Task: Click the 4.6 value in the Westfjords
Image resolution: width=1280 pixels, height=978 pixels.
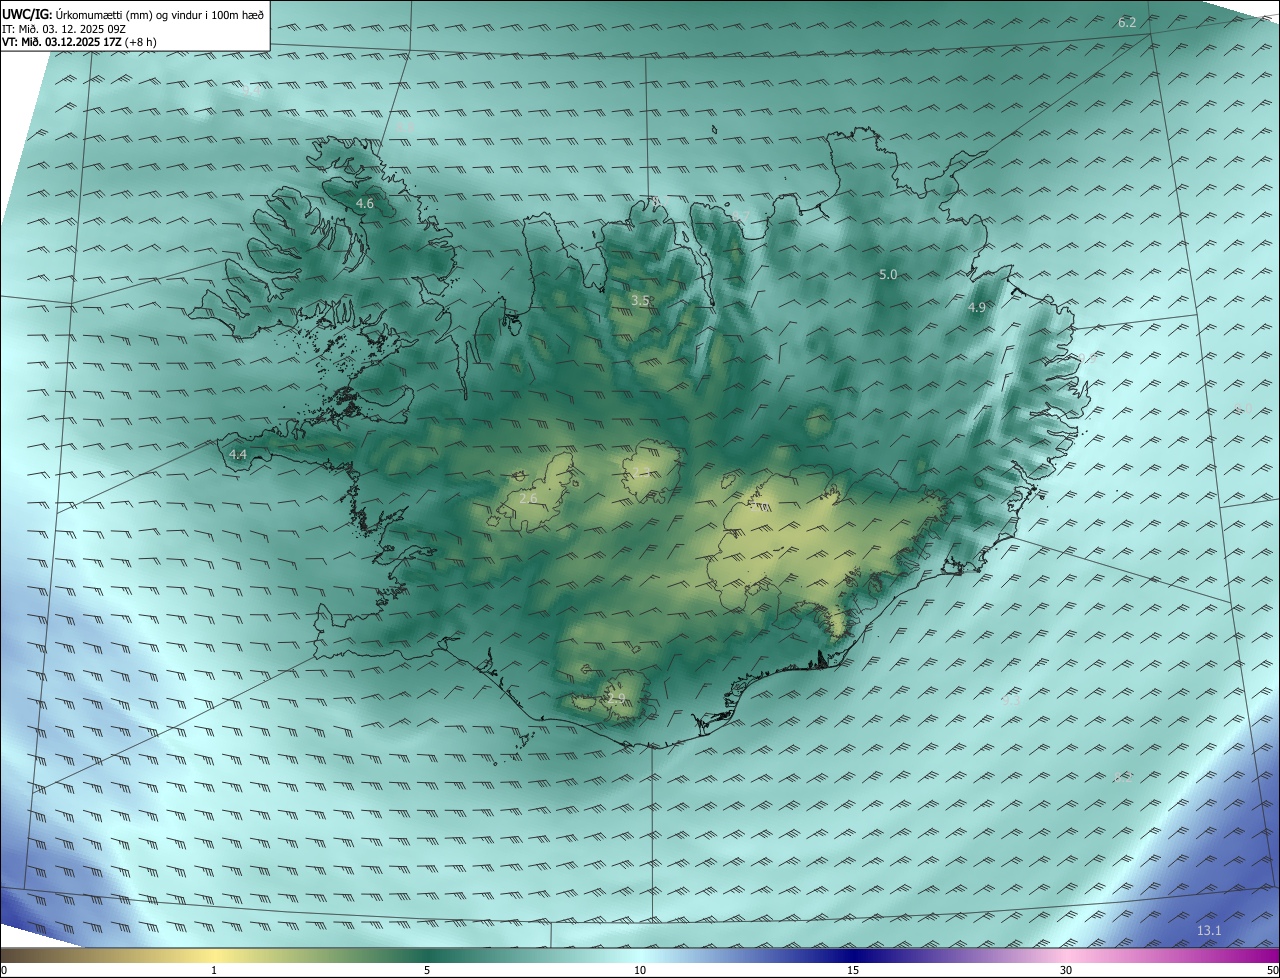Action: point(365,203)
